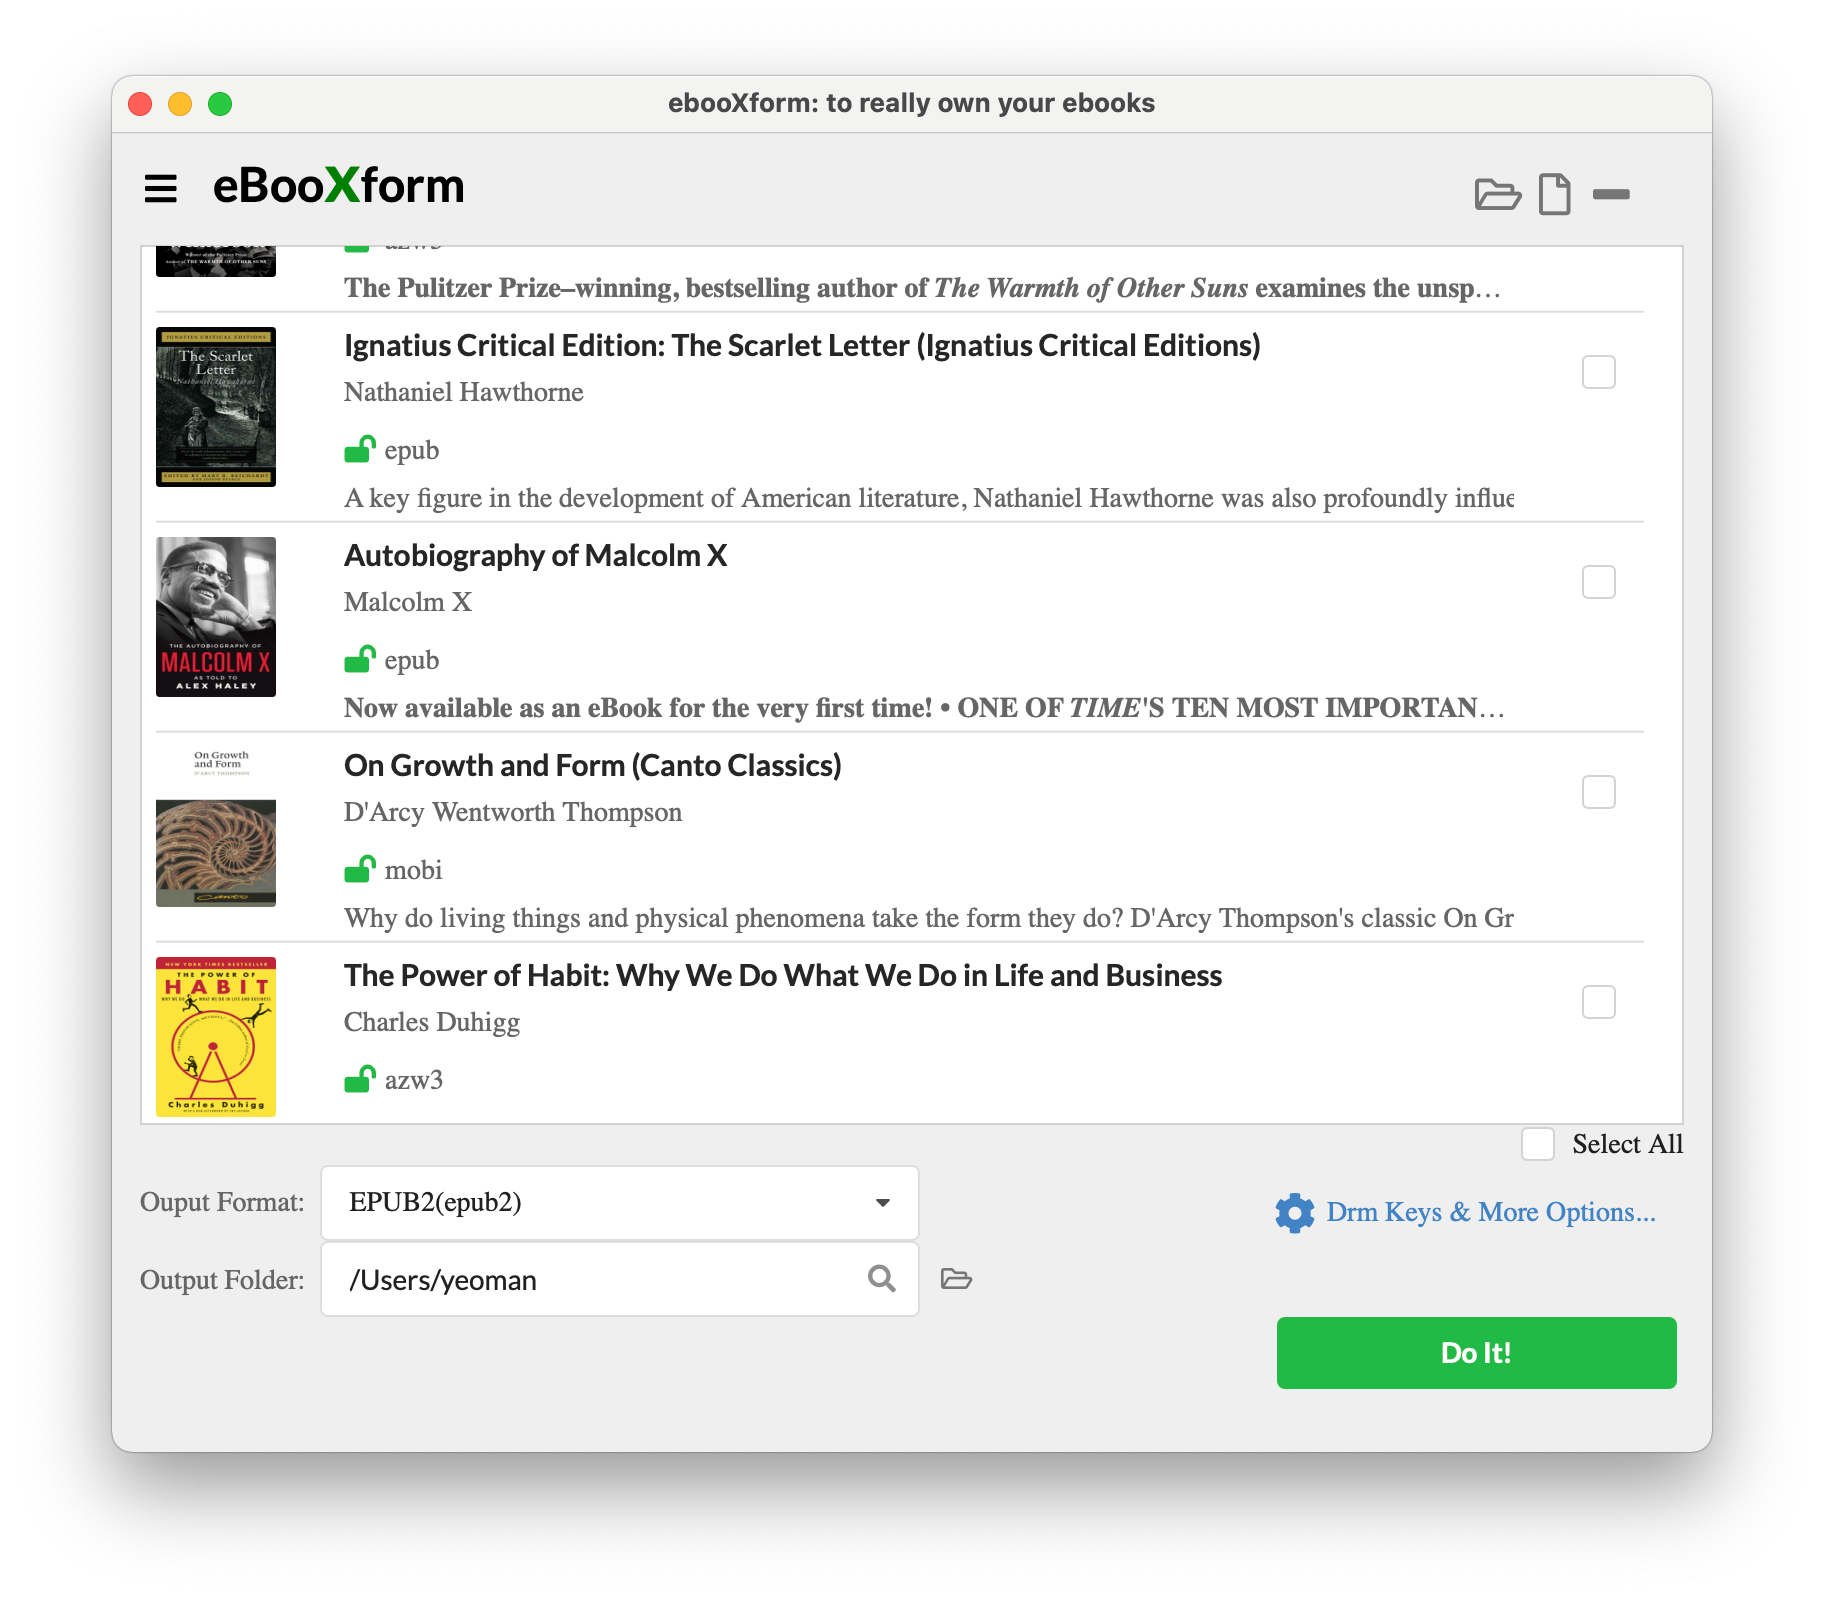Open Drm Keys & More Options link
The image size is (1824, 1600).
(x=1491, y=1212)
